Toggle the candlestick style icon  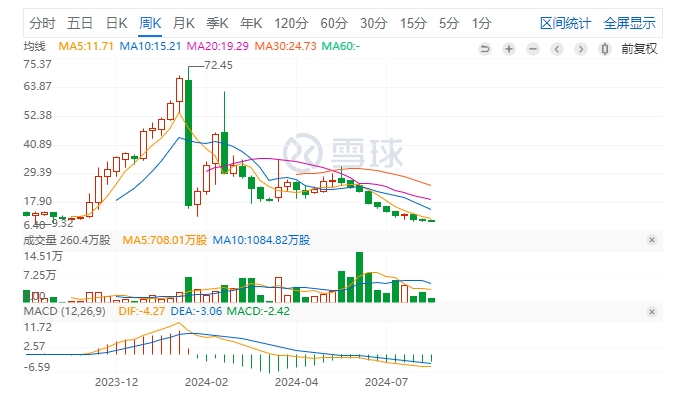[605, 49]
